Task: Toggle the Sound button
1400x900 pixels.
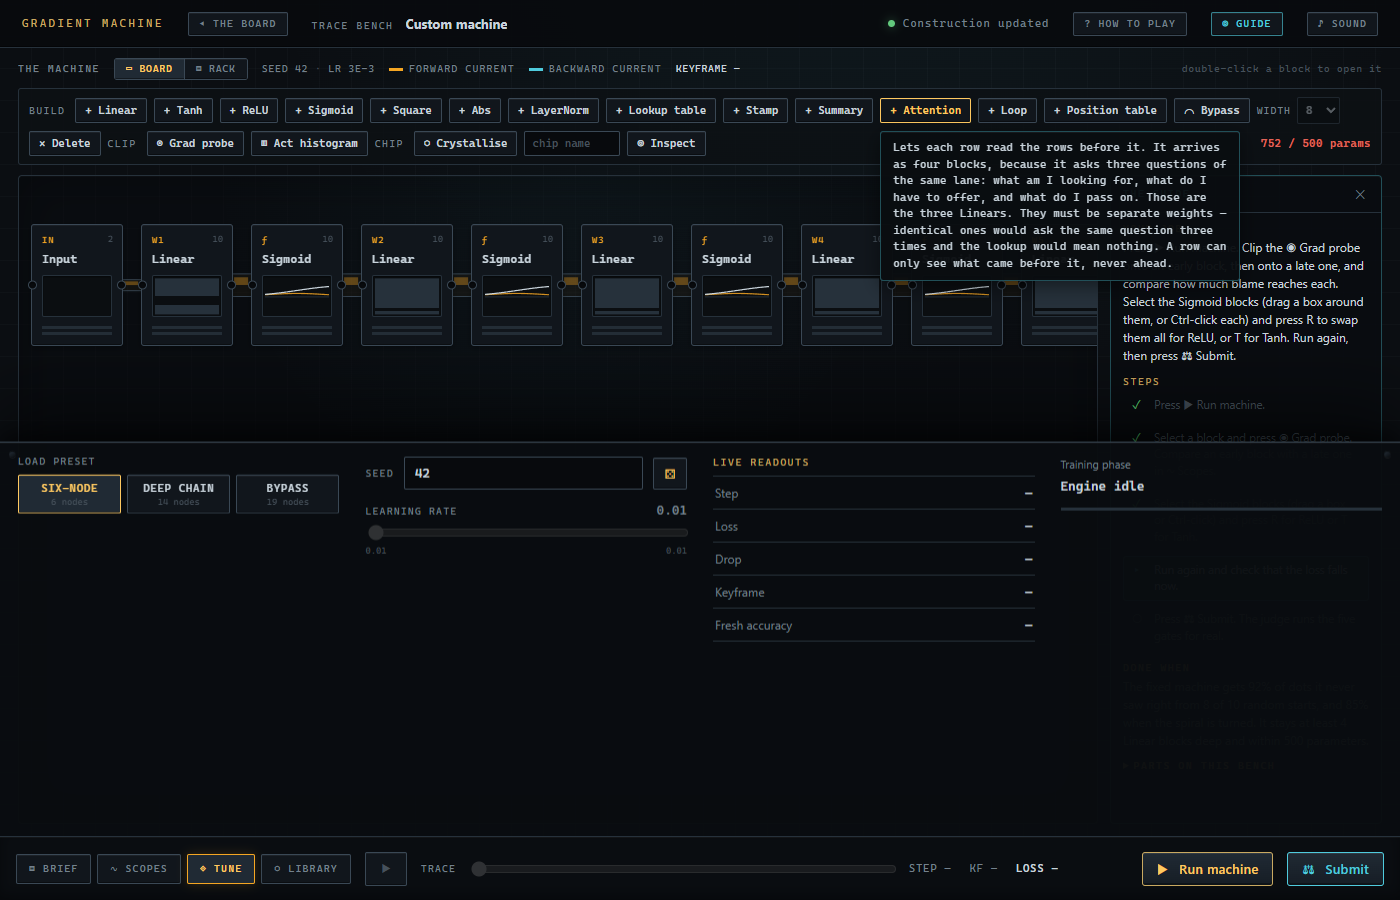Action: 1342,24
